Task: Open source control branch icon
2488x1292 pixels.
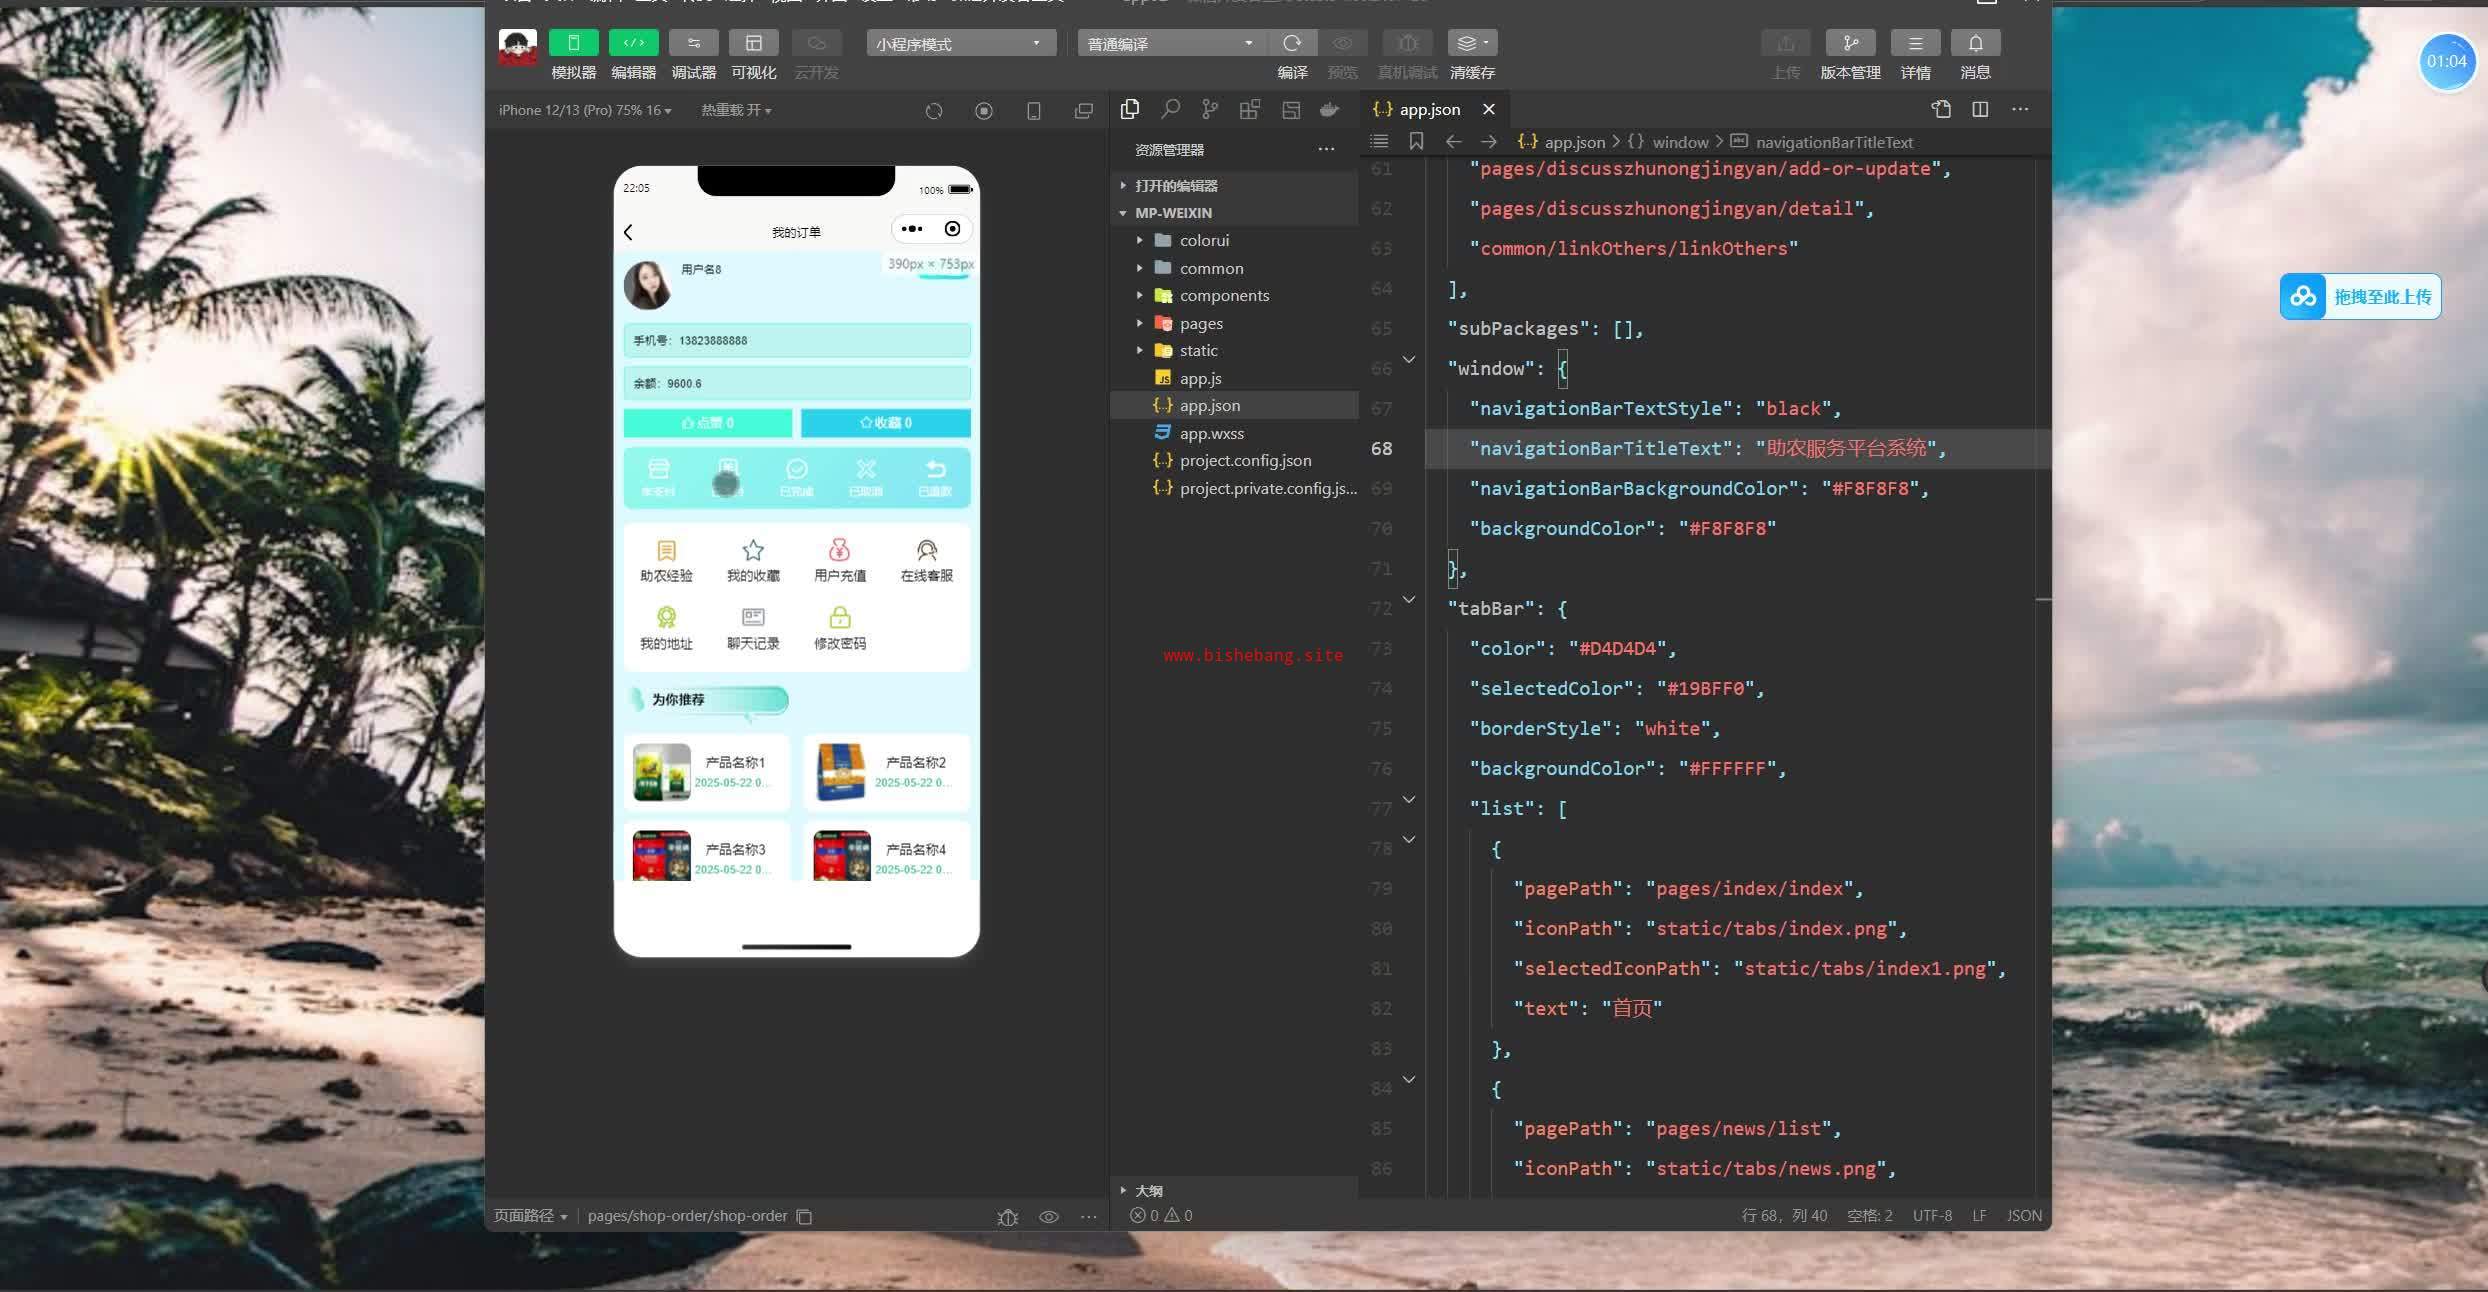Action: click(x=1210, y=109)
